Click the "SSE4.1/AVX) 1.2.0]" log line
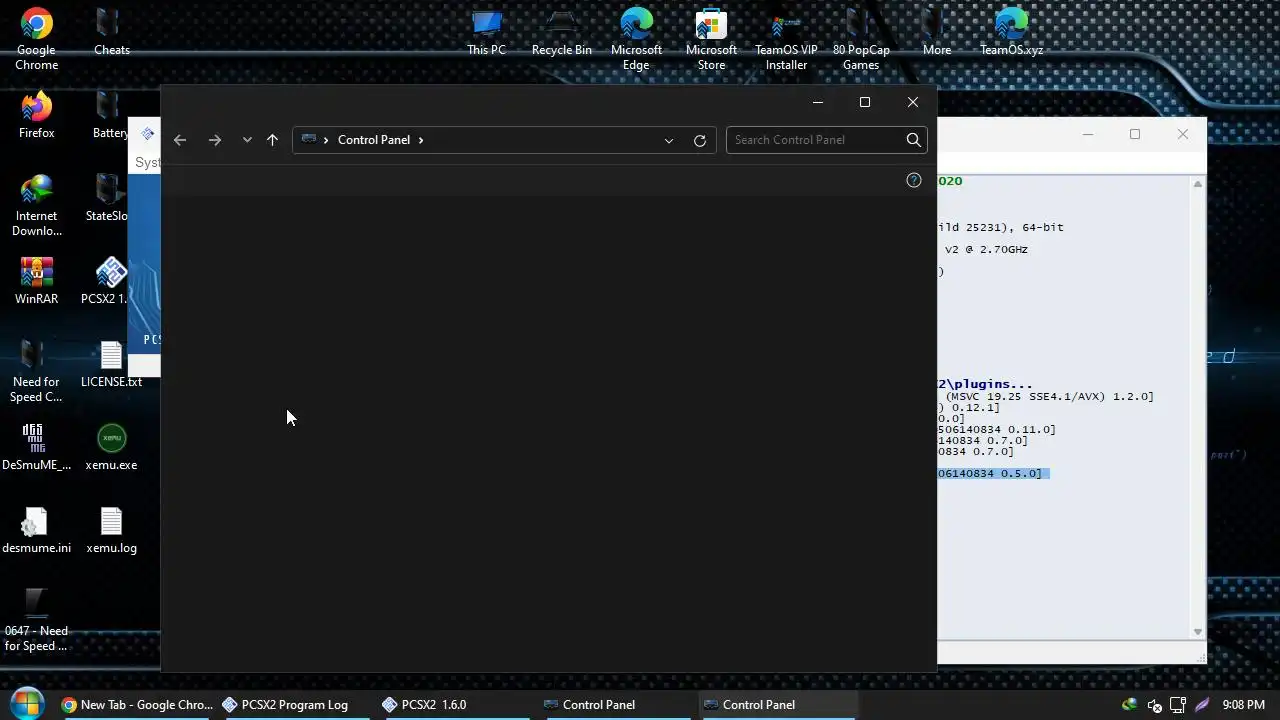This screenshot has width=1280, height=720. point(1045,397)
